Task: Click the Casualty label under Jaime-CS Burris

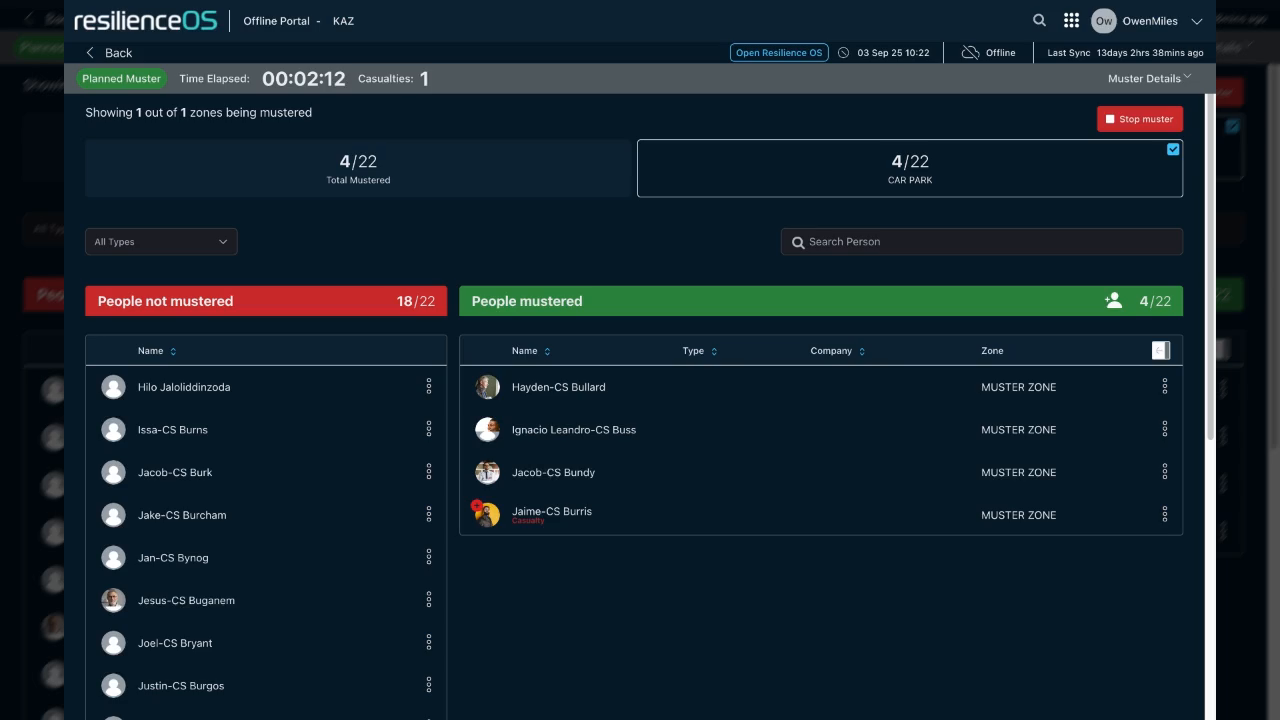Action: tap(528, 521)
